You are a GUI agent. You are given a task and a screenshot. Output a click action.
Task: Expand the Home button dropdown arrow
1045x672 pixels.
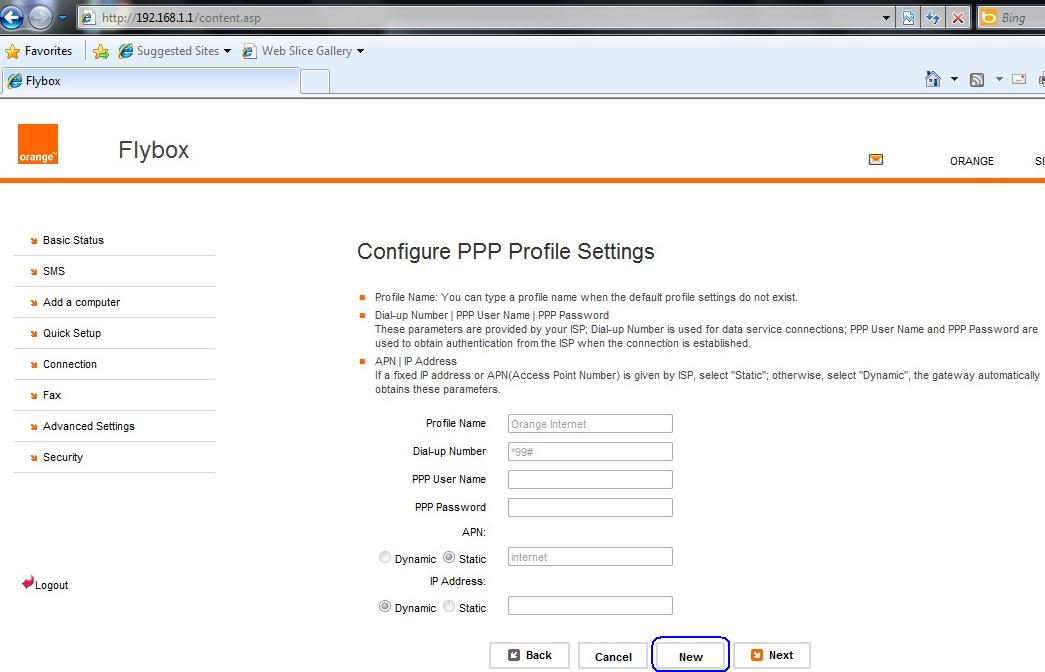tap(954, 79)
